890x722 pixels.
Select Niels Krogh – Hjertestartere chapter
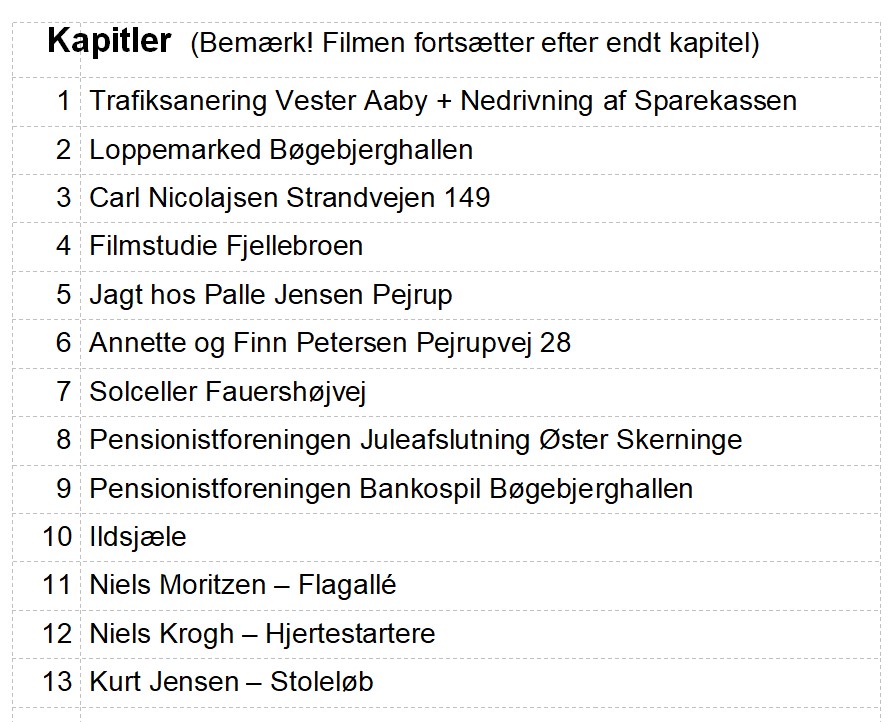coord(262,634)
